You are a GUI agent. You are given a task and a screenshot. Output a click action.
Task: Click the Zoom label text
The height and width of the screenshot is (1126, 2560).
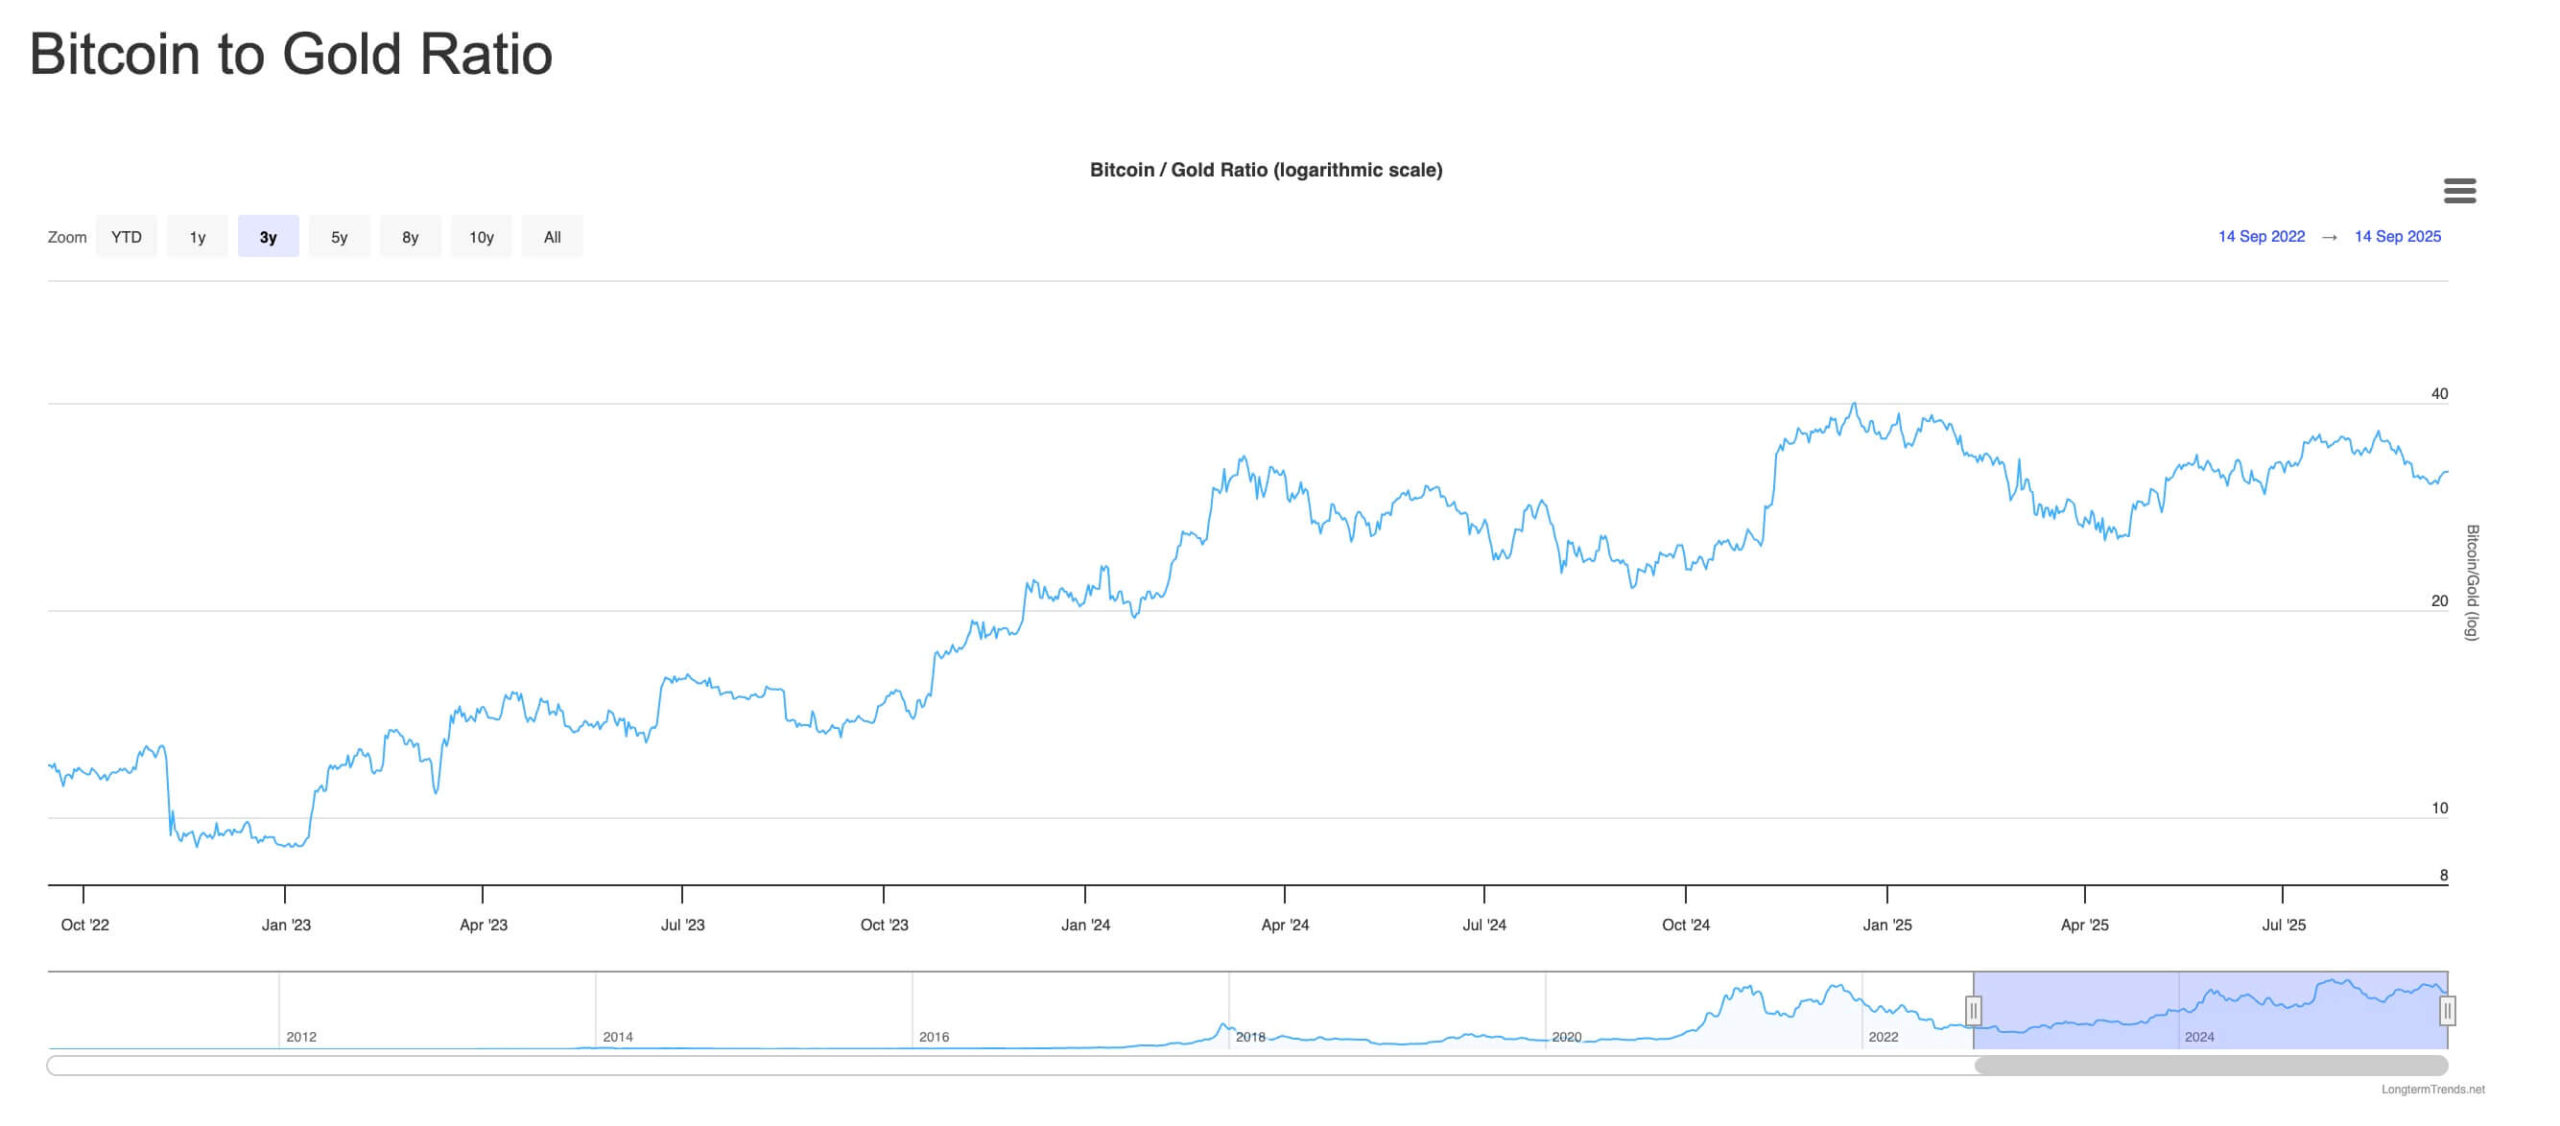point(67,237)
